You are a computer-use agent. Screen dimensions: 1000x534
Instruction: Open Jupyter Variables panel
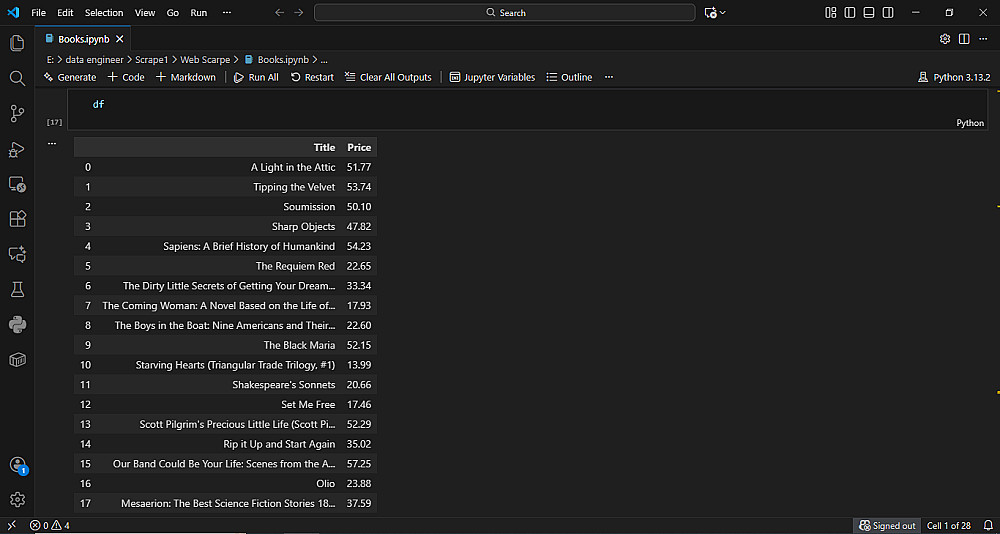click(x=492, y=77)
